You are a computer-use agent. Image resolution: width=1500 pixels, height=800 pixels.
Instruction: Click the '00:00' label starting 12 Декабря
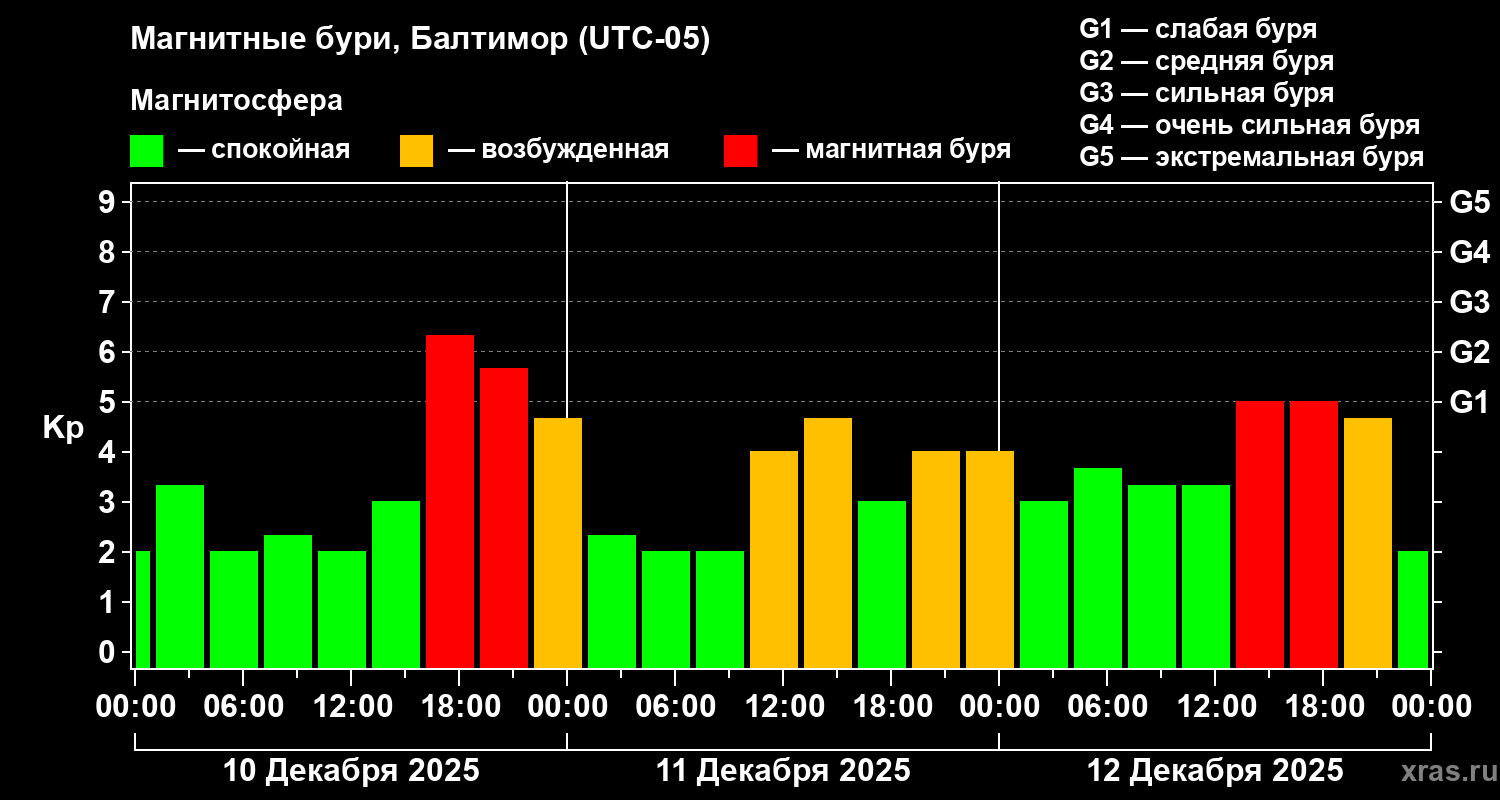point(999,707)
